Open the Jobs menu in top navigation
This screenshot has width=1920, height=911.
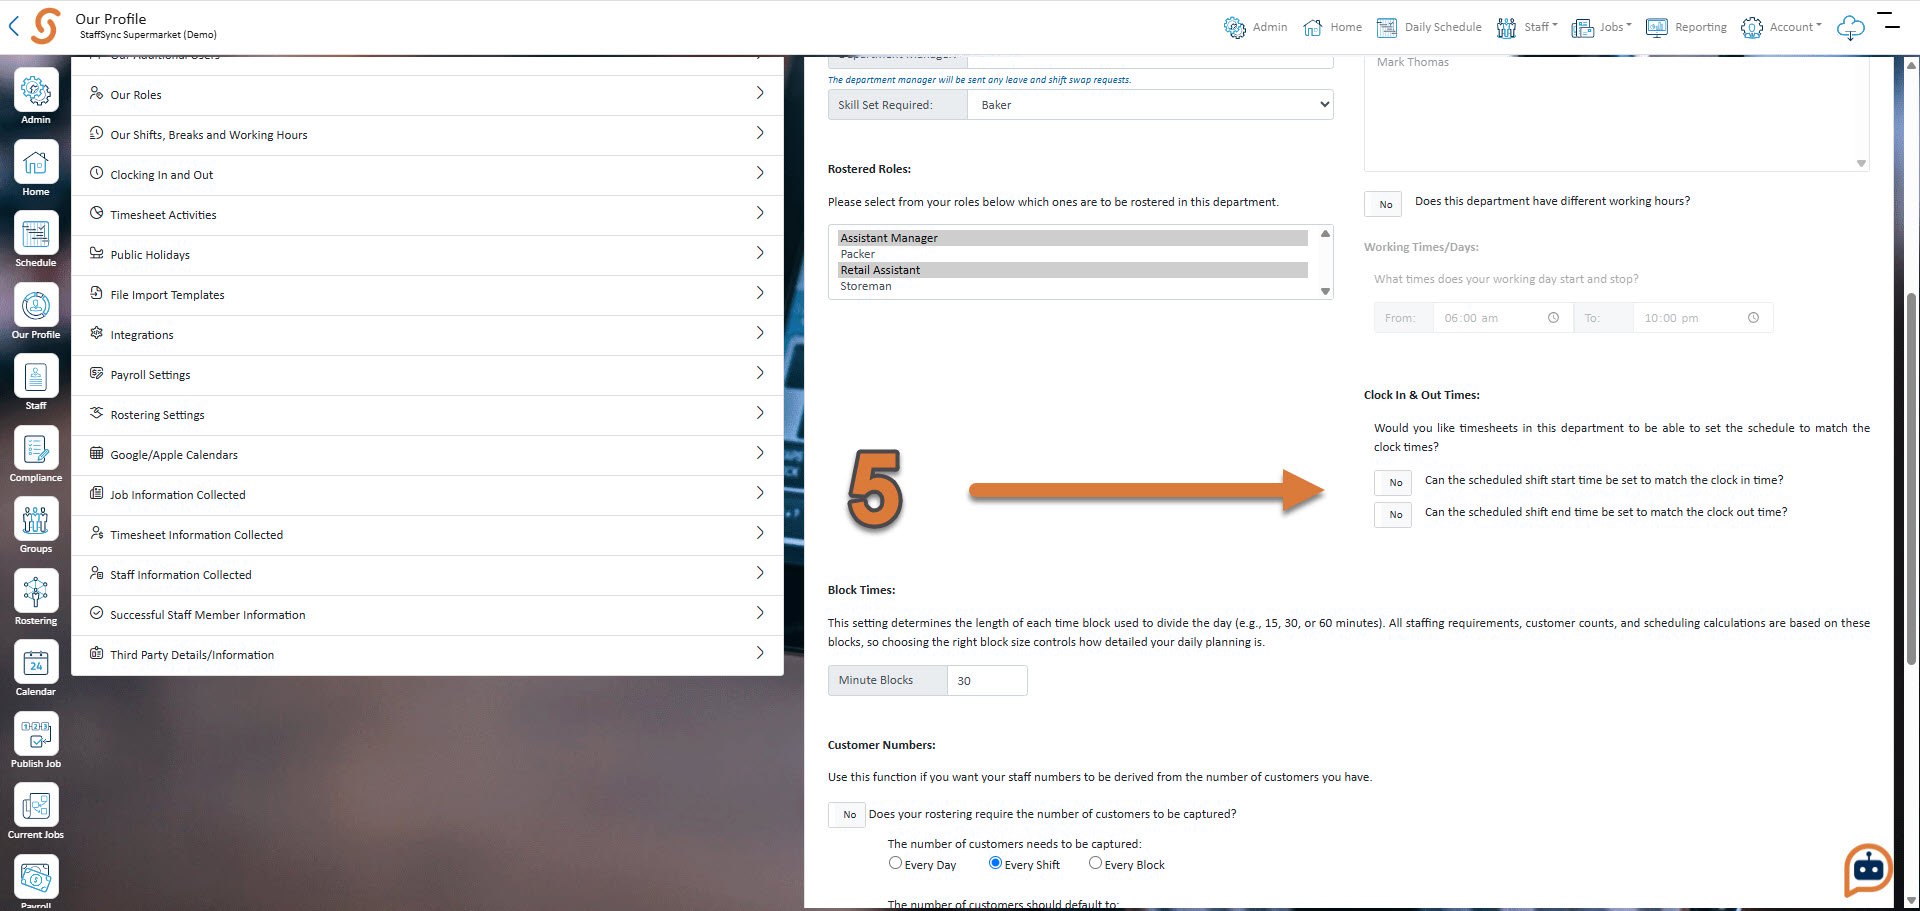tap(1601, 28)
